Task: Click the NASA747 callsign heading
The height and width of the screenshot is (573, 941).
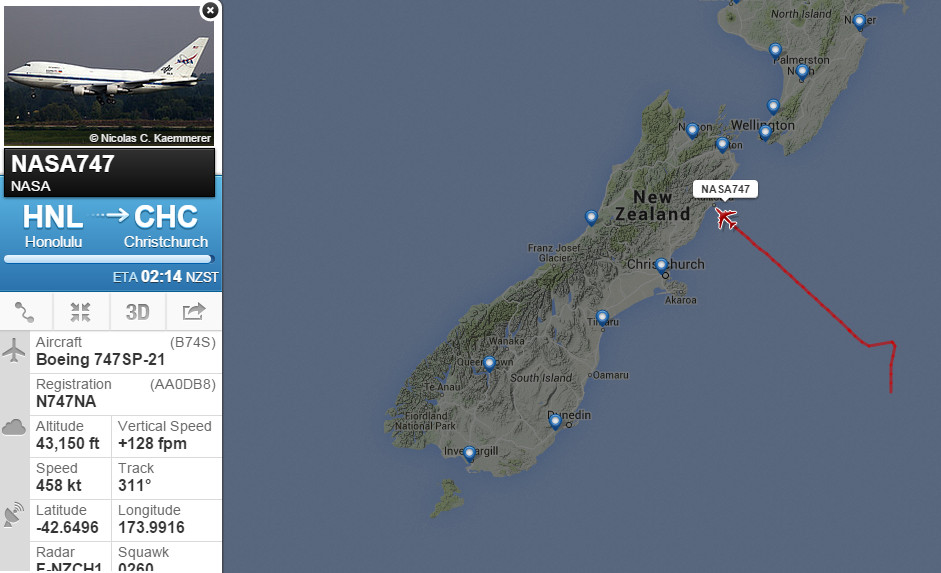Action: (62, 164)
